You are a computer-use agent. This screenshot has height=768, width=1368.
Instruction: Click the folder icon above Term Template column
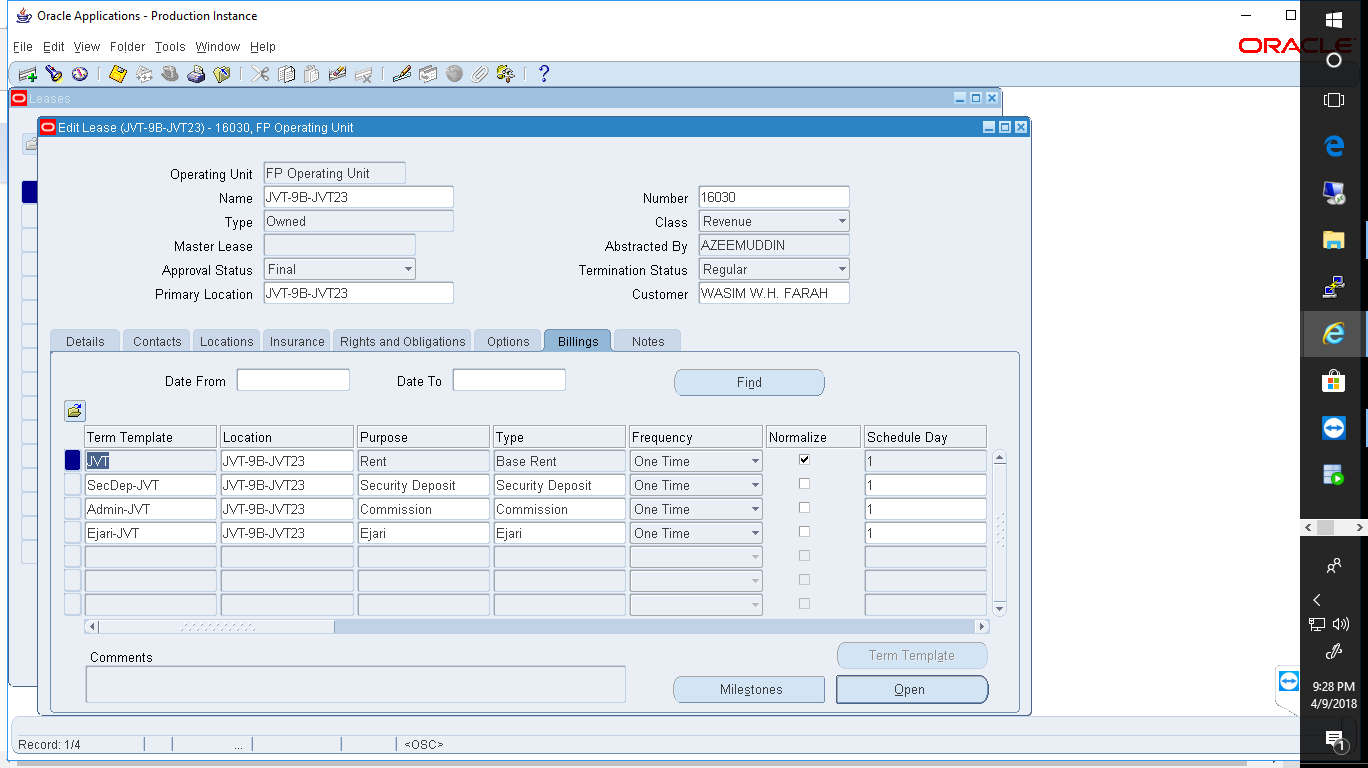75,411
